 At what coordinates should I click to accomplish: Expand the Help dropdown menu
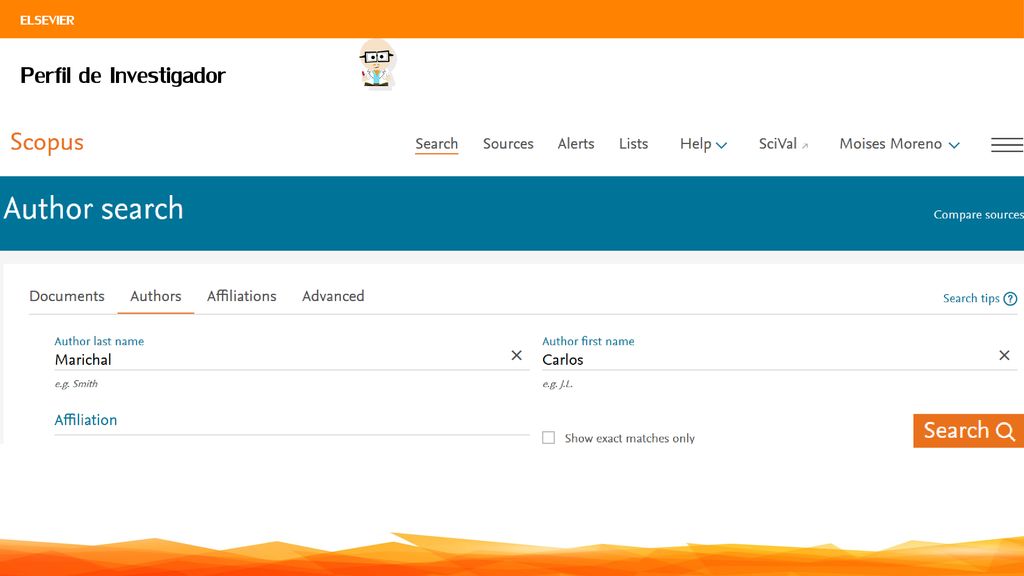point(703,144)
